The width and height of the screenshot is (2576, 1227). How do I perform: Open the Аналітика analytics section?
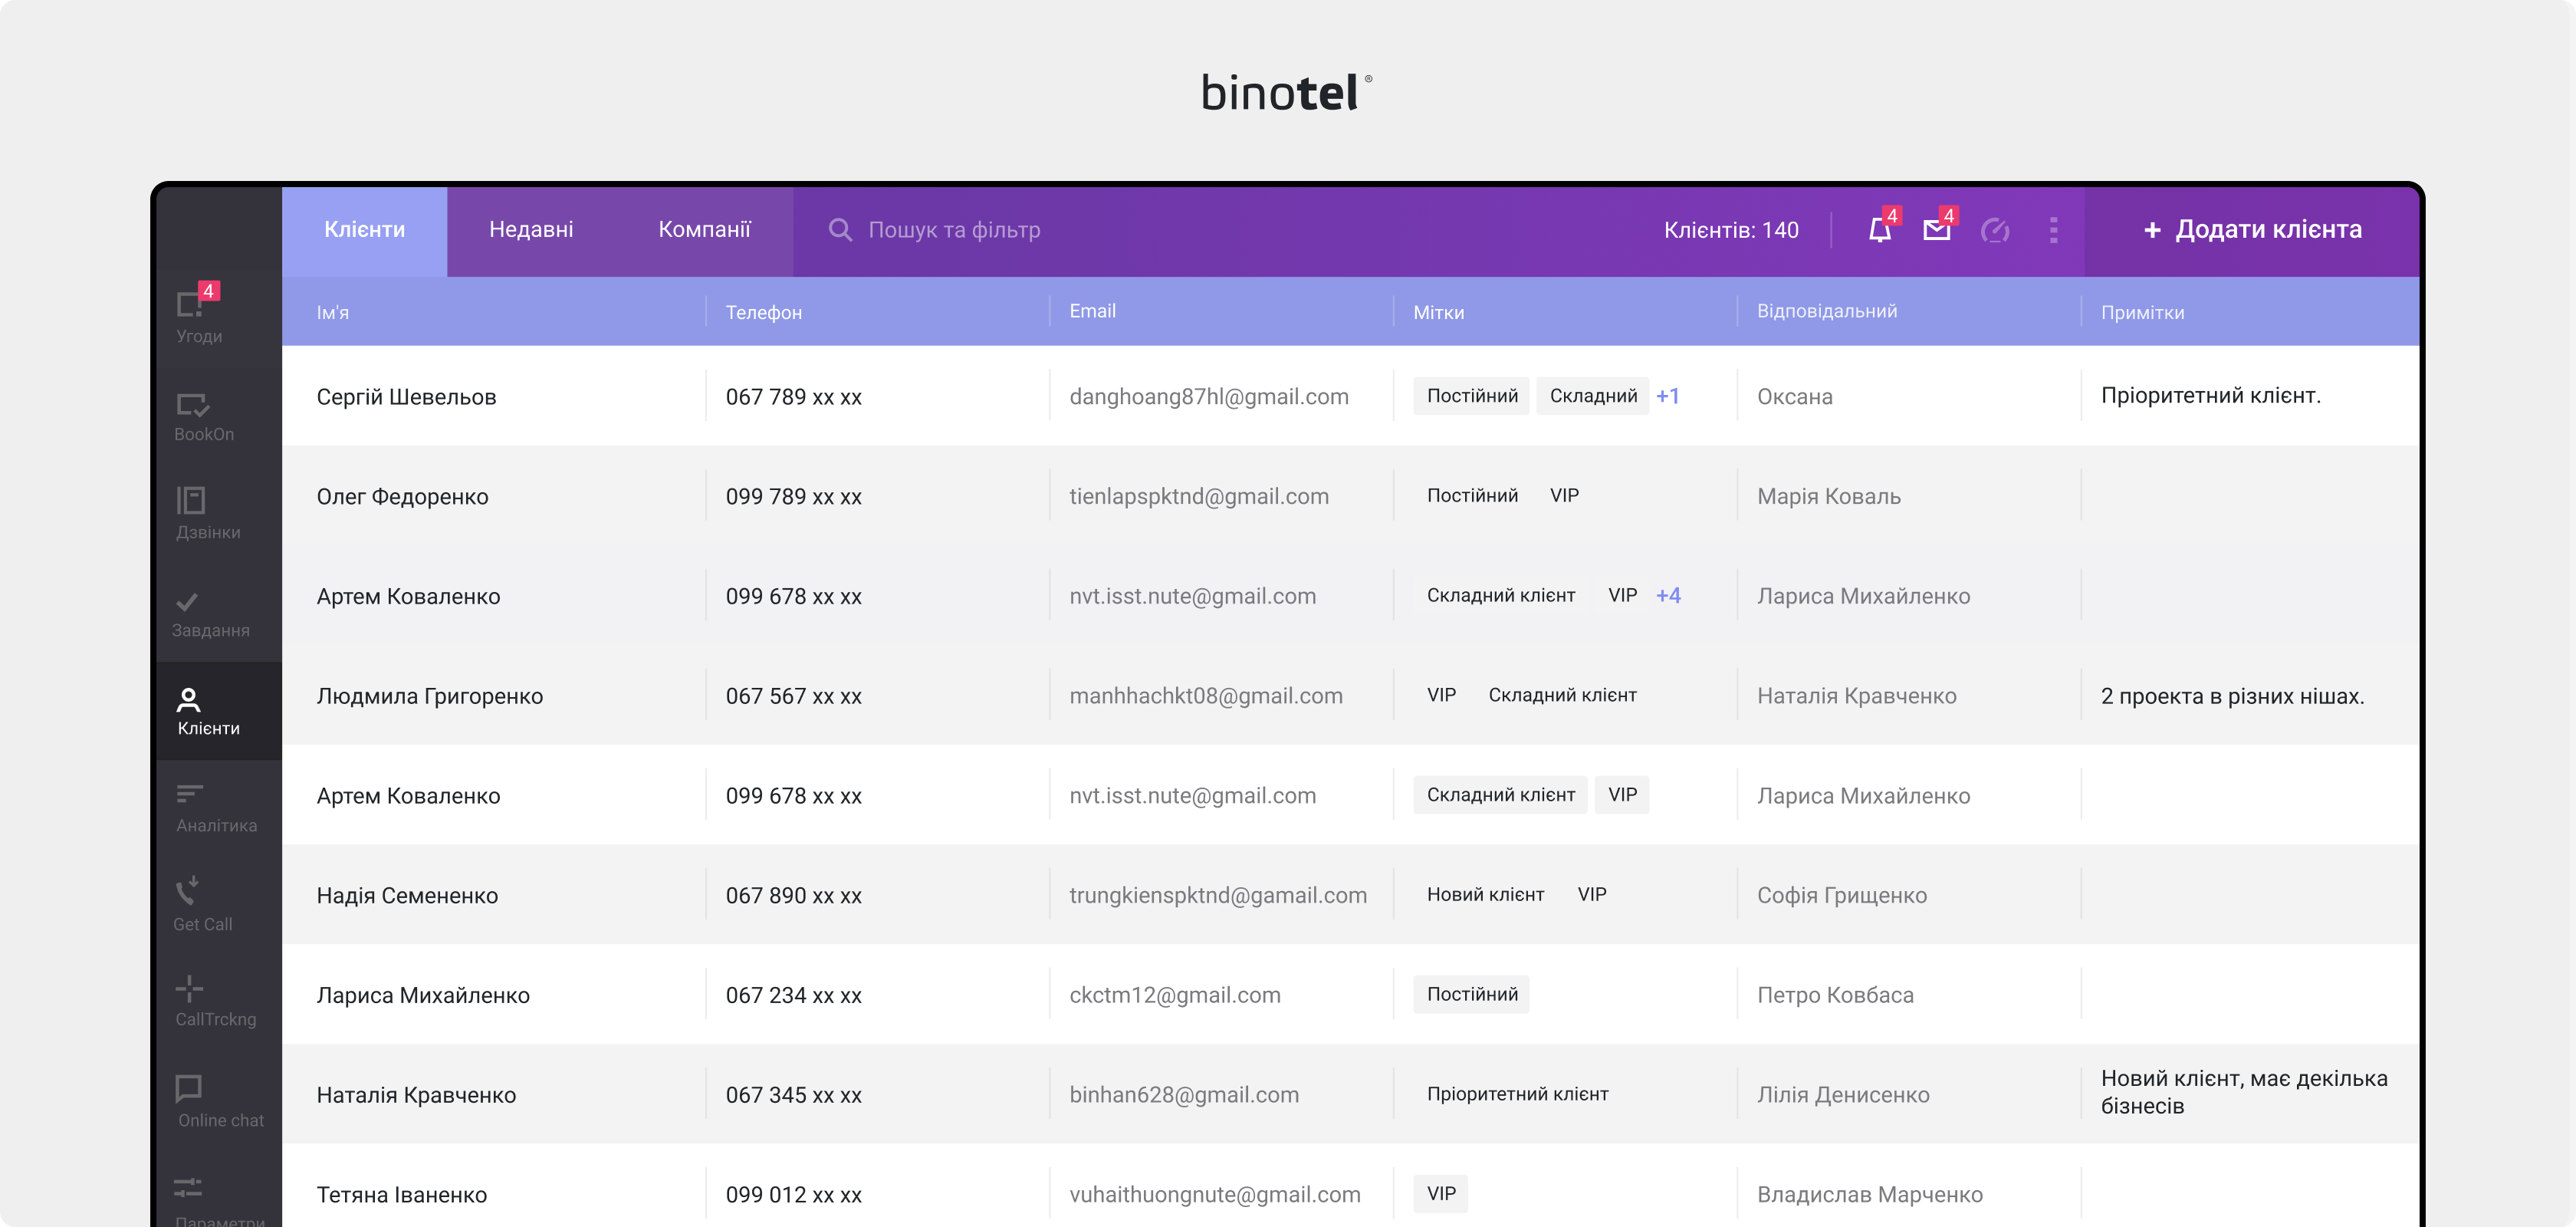[x=218, y=808]
